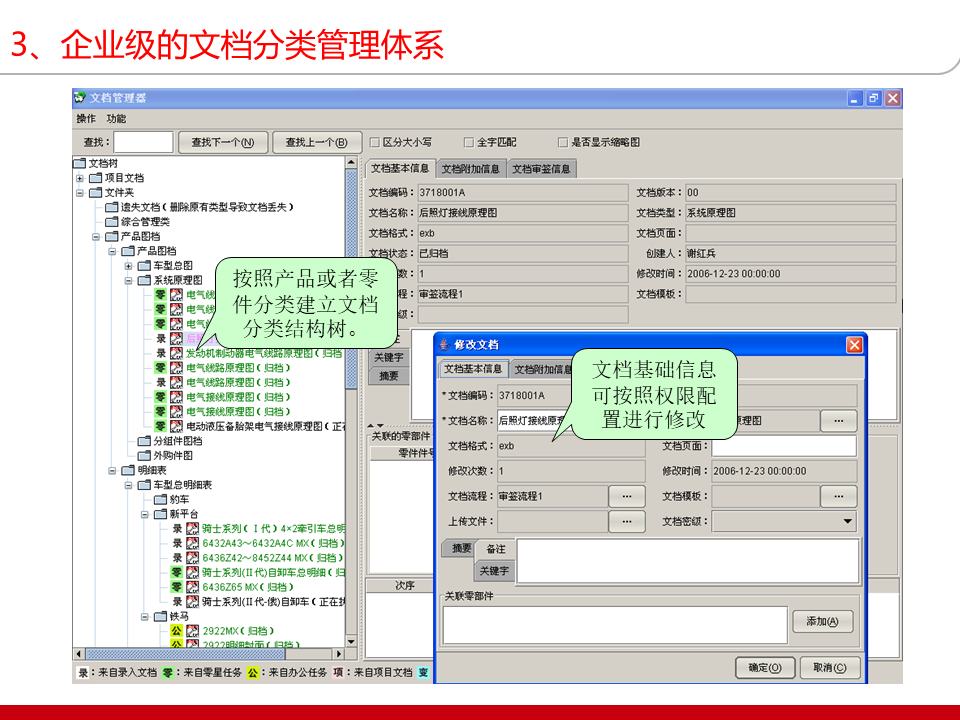The image size is (960, 720).
Task: Click document icon of 骑士系列(II代)自卸车总明细
Action: [x=192, y=572]
